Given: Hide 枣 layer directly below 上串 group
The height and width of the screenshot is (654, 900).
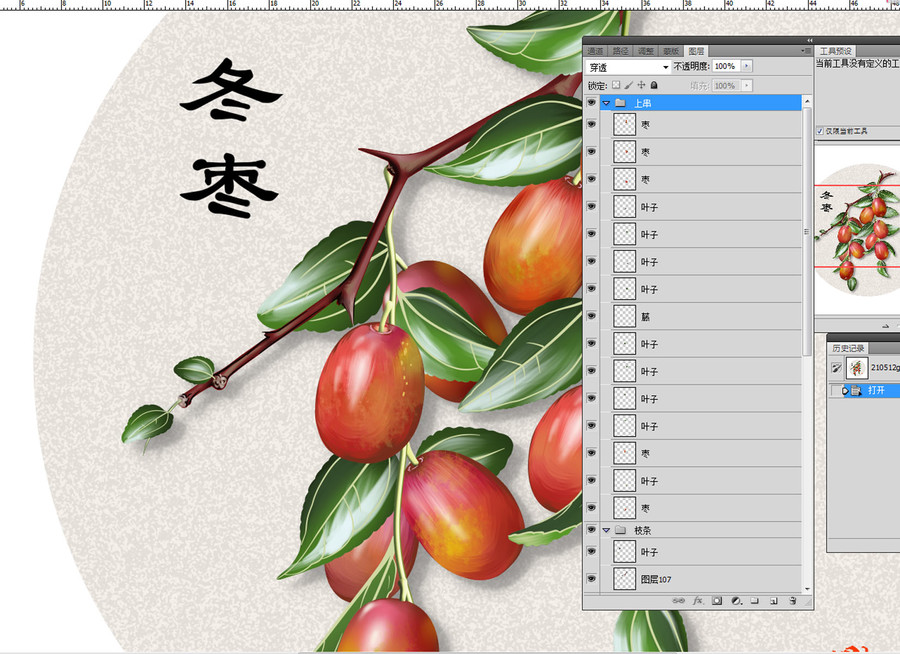Looking at the screenshot, I should pyautogui.click(x=591, y=124).
